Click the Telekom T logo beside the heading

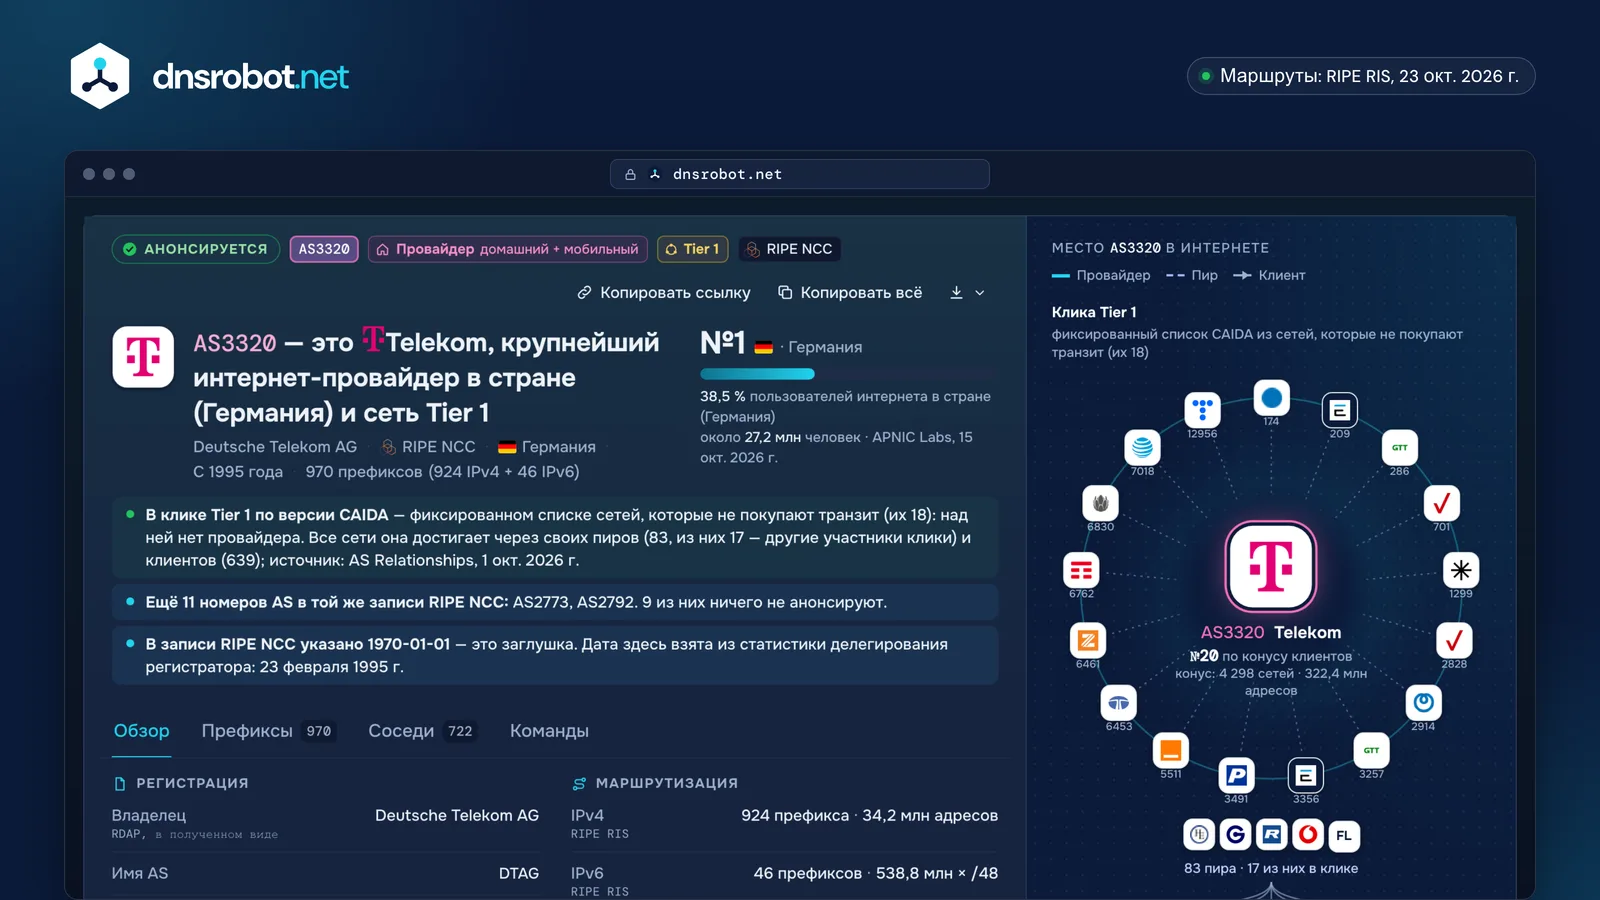click(143, 357)
